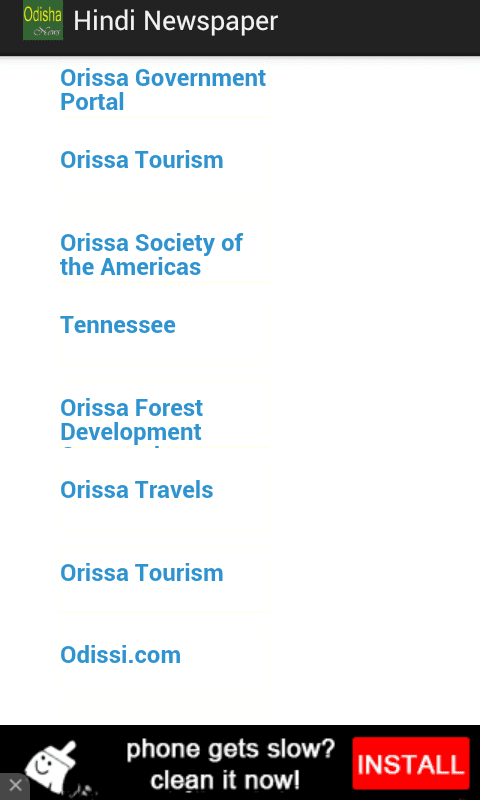Screen dimensions: 480x800
Task: Click the 'clean it now!' ad line
Action: [225, 781]
